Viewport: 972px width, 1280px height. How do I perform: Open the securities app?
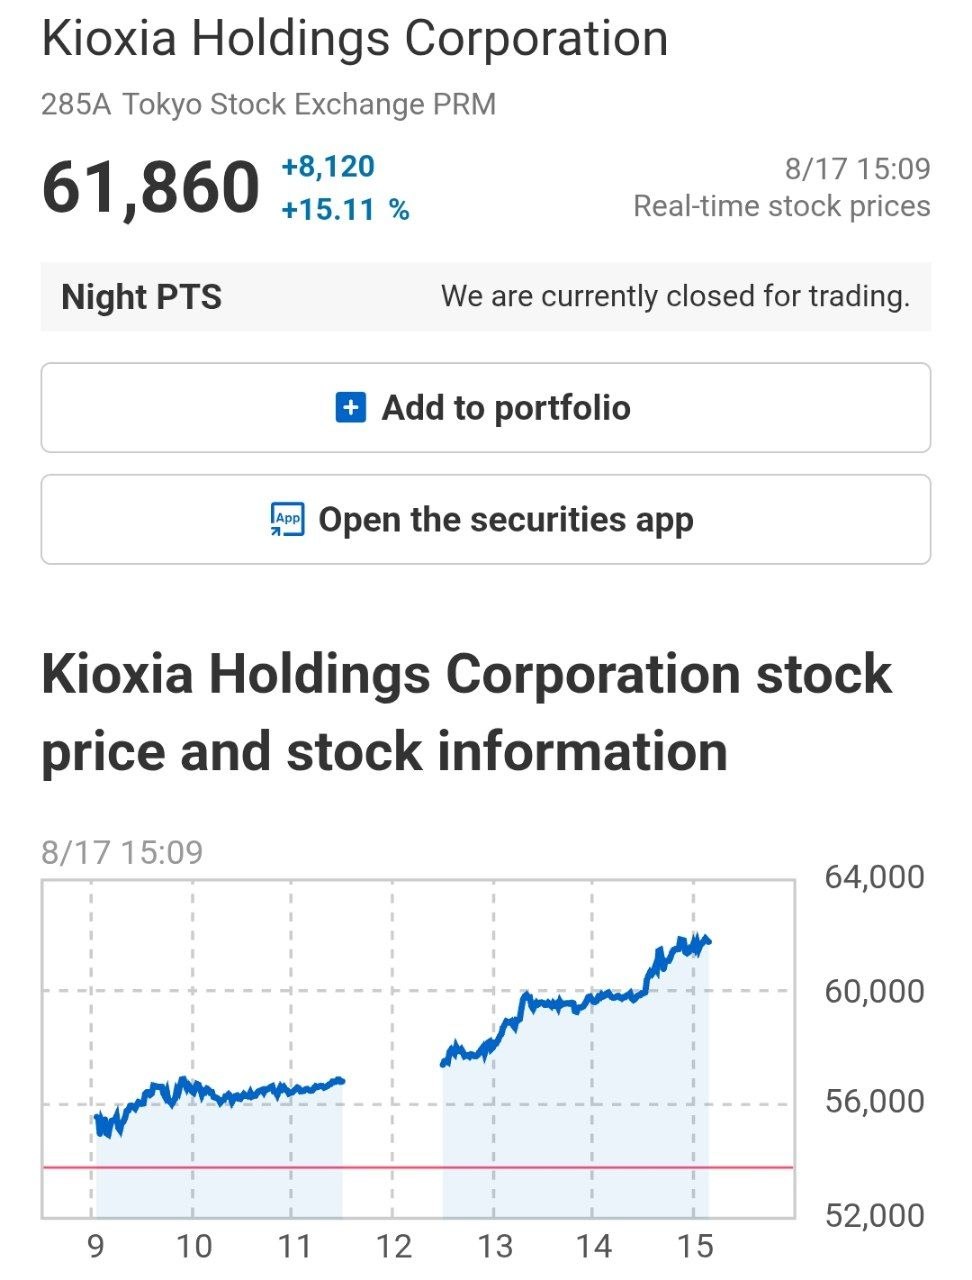[x=486, y=520]
